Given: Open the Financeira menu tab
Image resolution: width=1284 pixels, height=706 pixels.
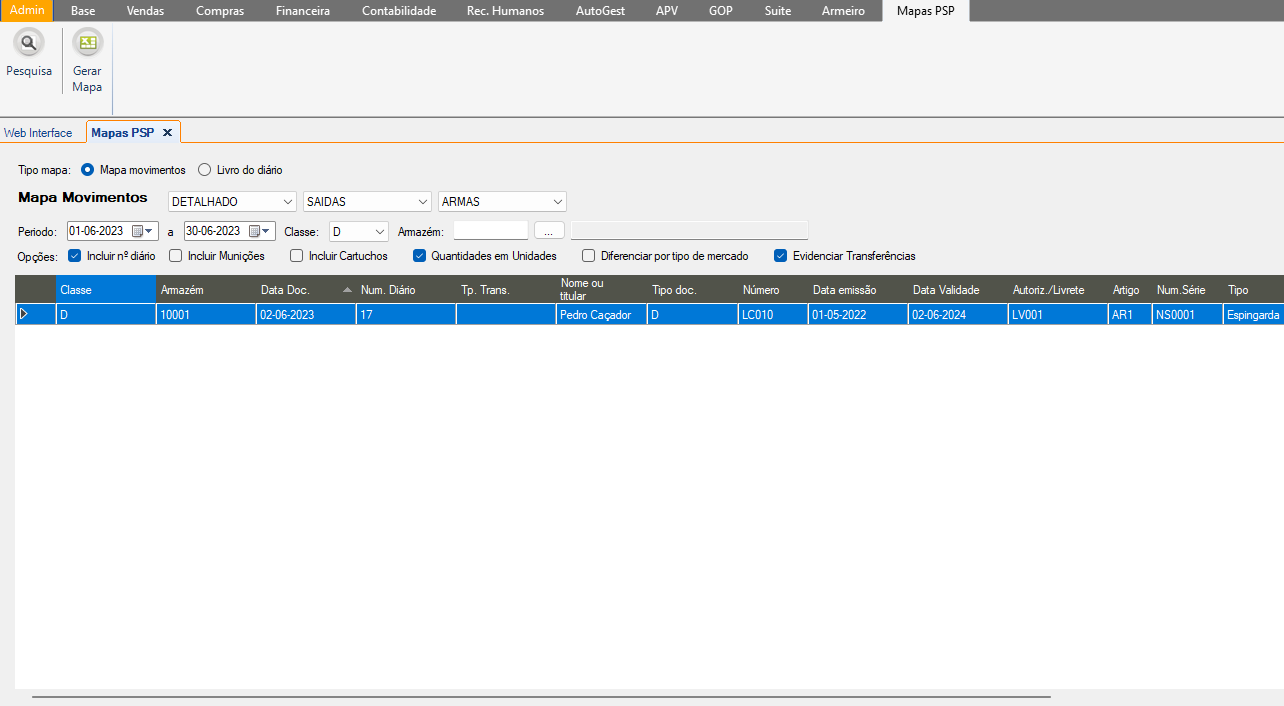Looking at the screenshot, I should [302, 11].
